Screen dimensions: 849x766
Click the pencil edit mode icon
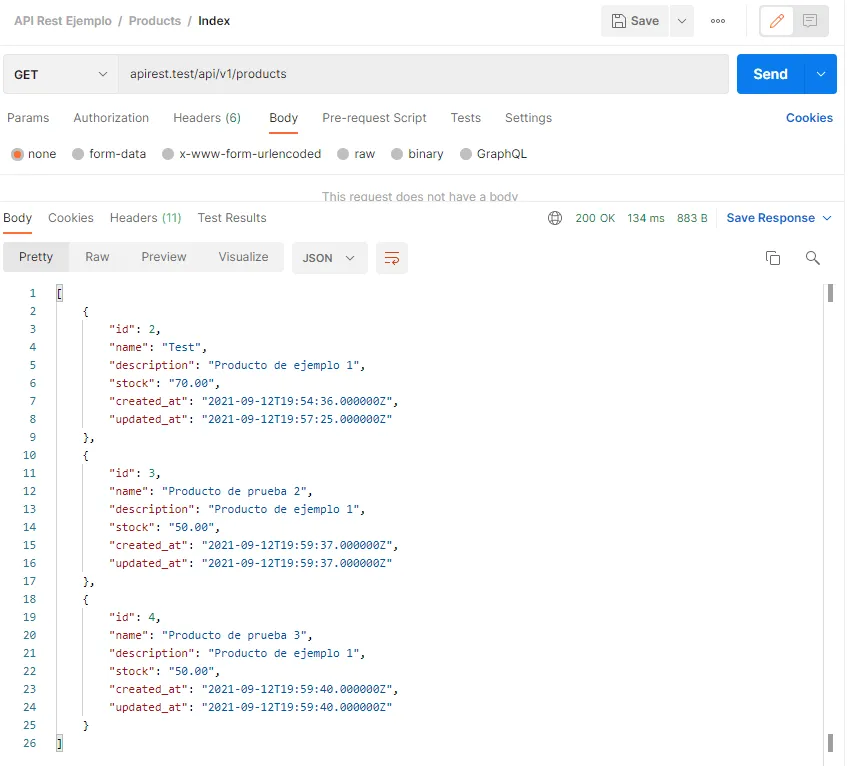[x=776, y=21]
